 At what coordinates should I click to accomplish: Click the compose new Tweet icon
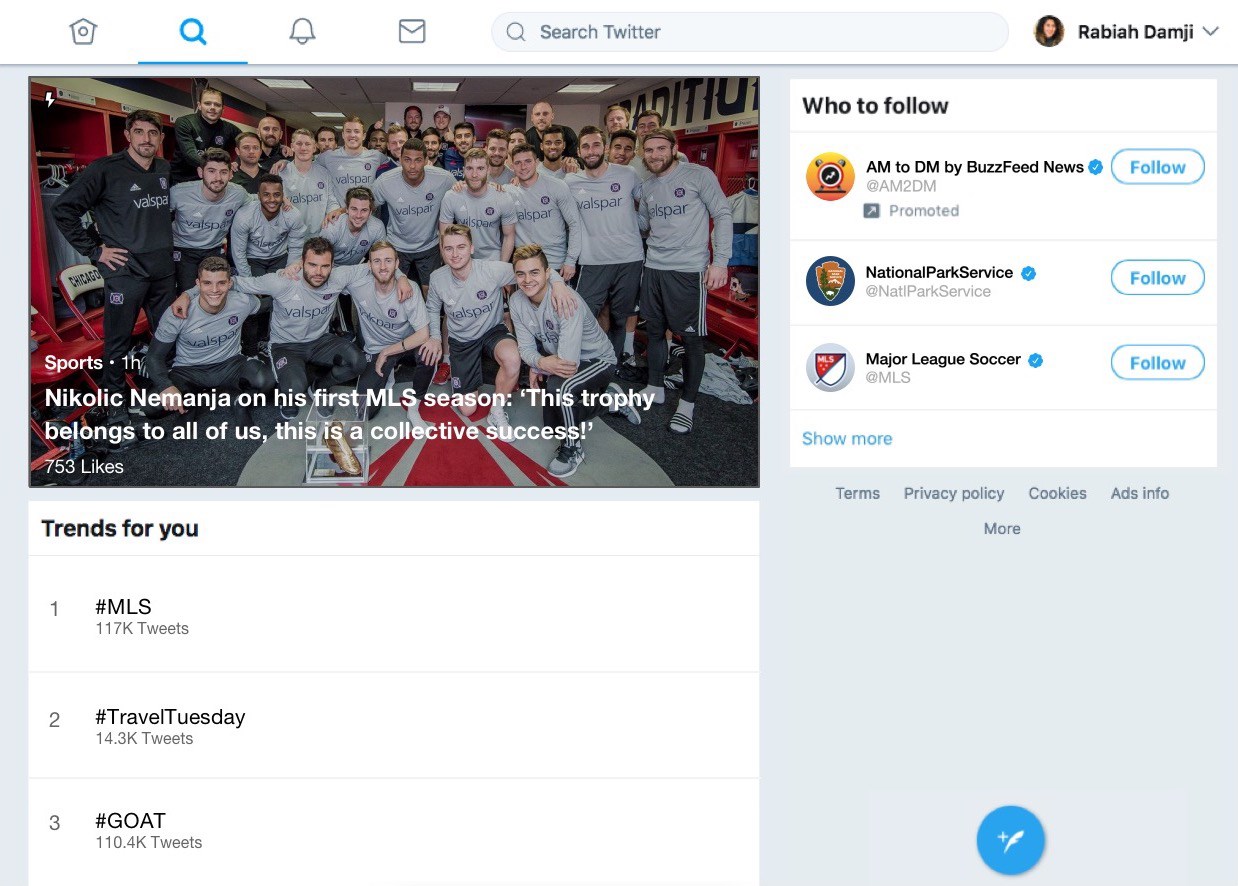(x=1011, y=840)
